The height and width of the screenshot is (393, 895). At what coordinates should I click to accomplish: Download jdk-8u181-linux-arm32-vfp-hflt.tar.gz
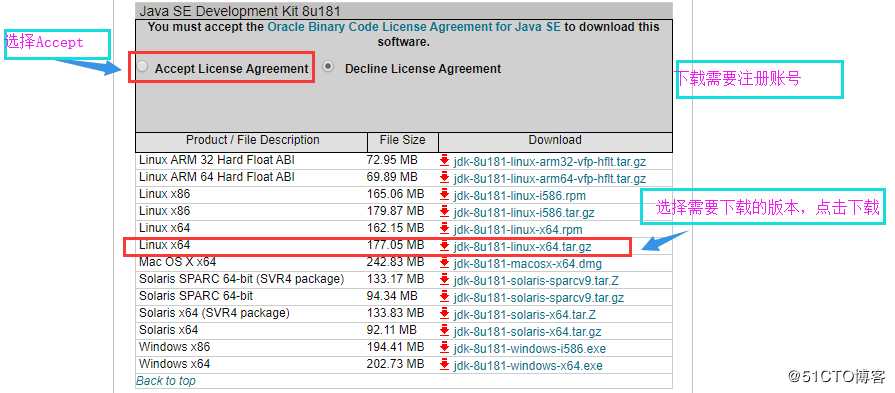click(x=550, y=162)
